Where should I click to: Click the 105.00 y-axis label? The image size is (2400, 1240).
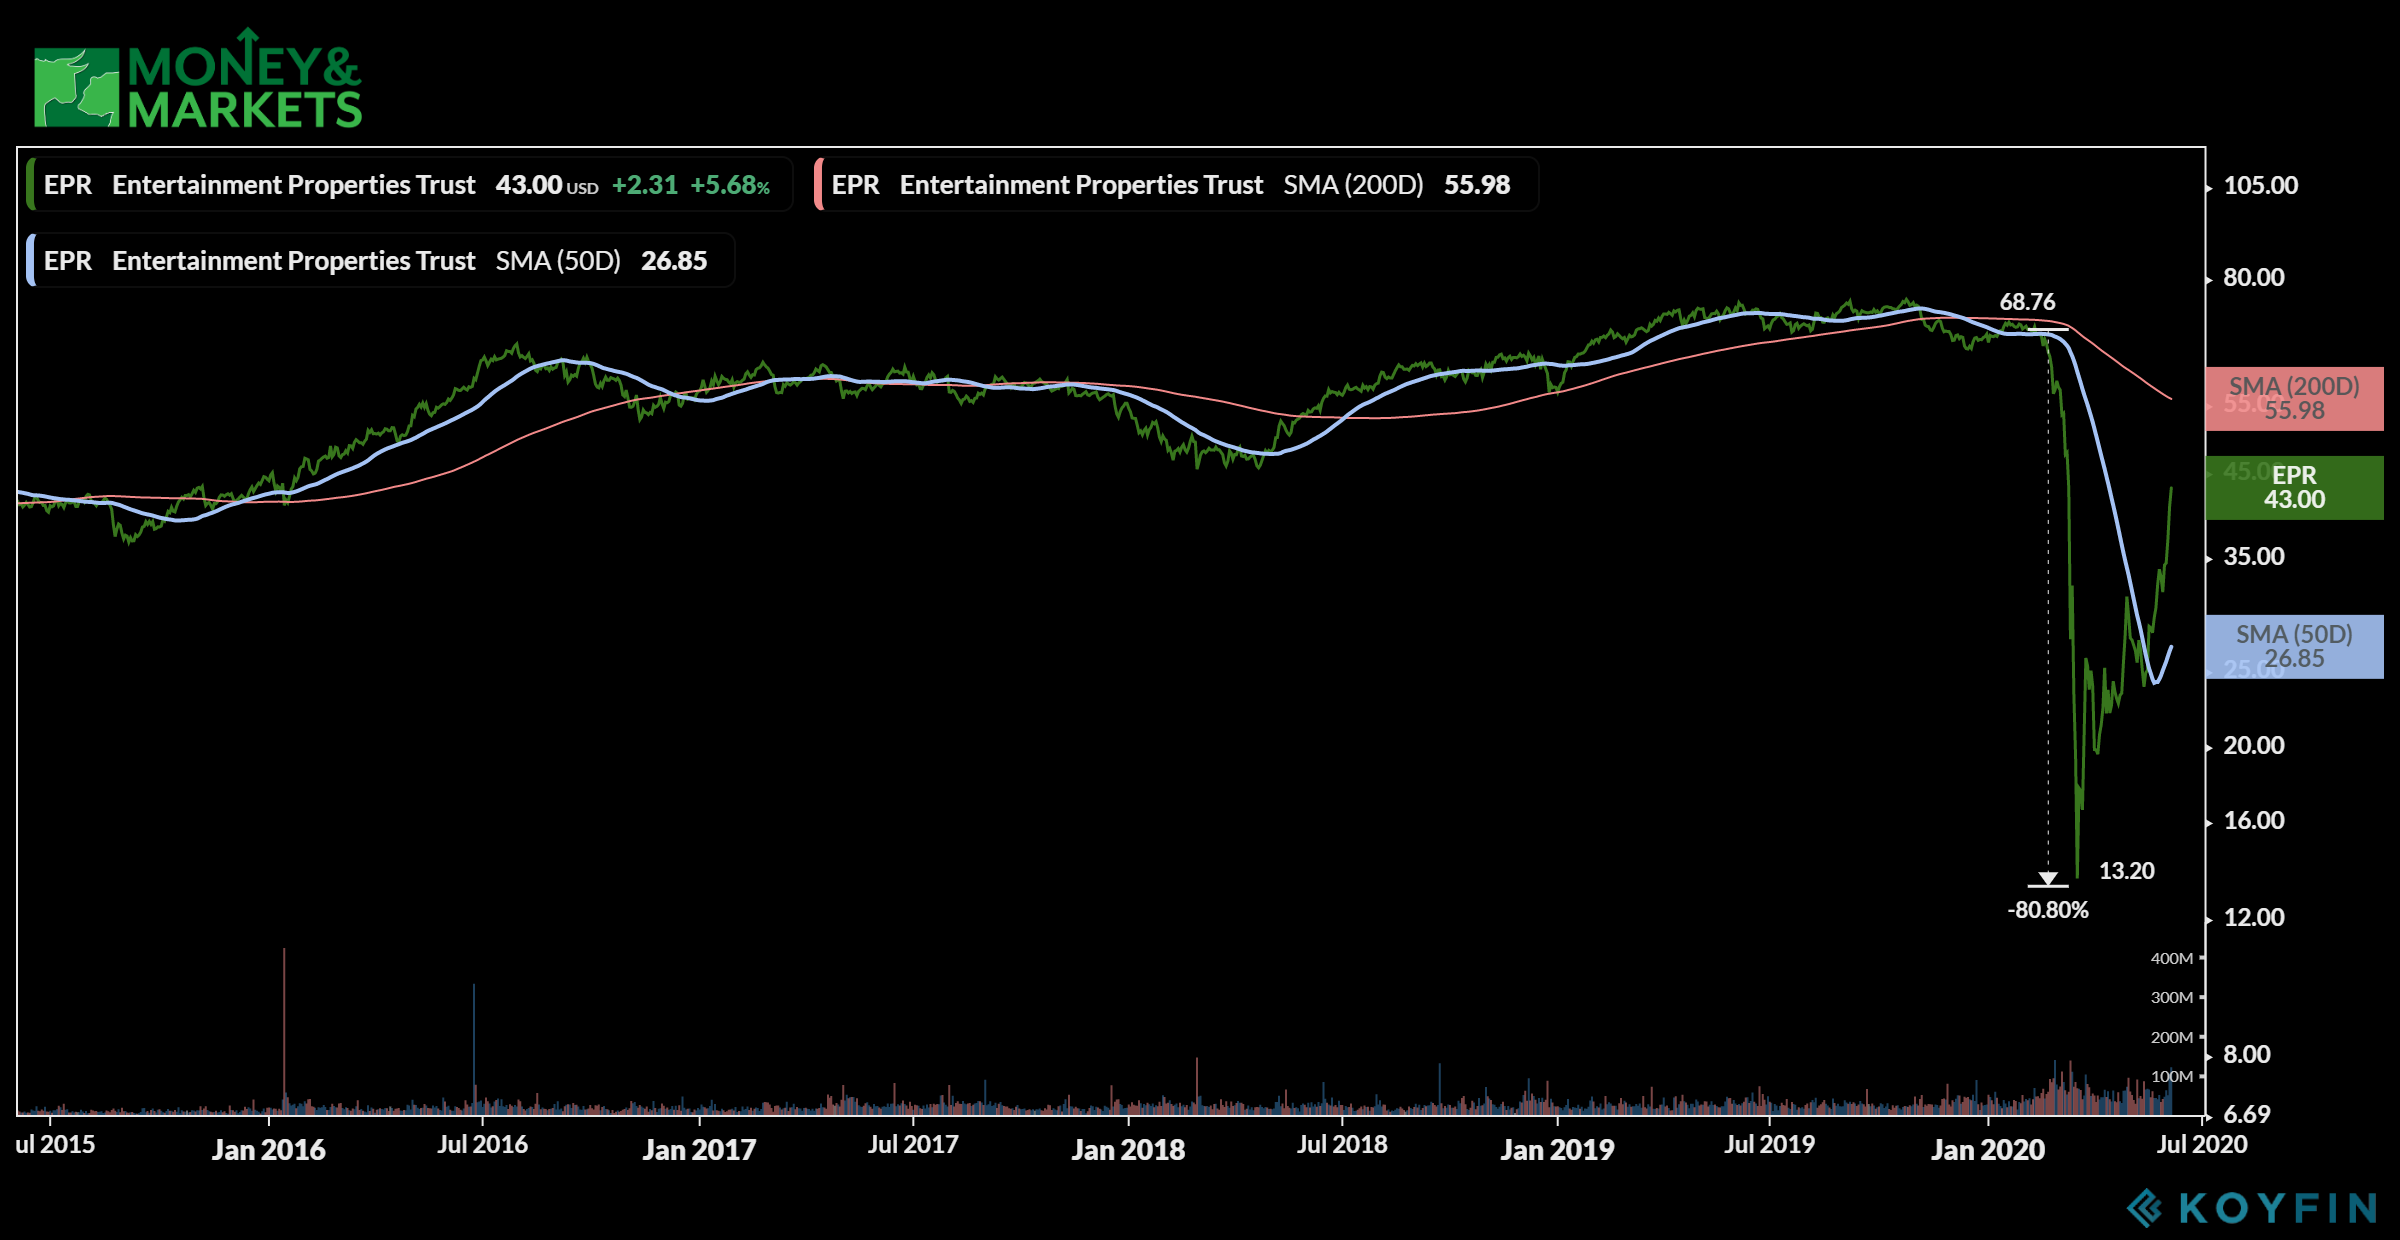click(x=2260, y=186)
